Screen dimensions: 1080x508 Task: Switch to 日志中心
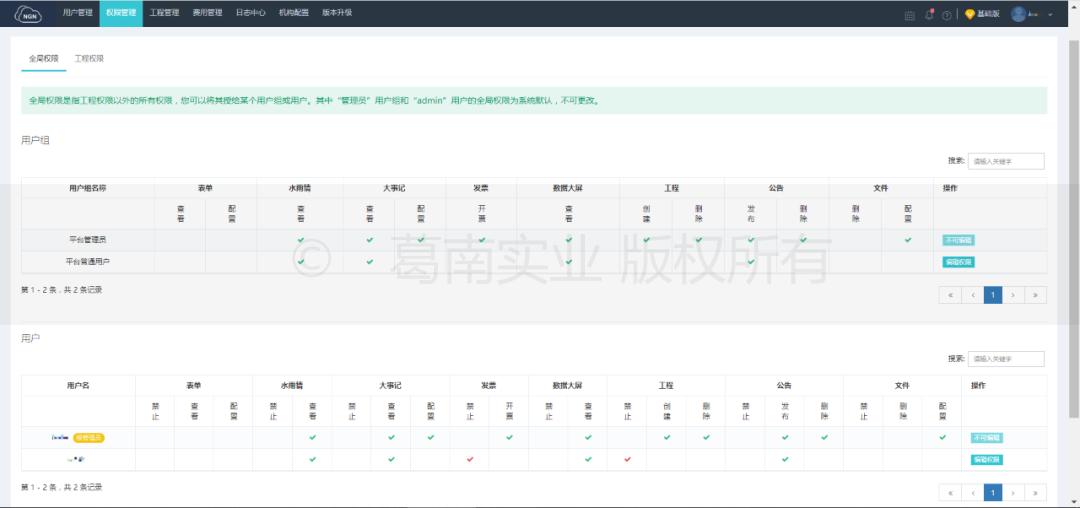click(x=251, y=13)
